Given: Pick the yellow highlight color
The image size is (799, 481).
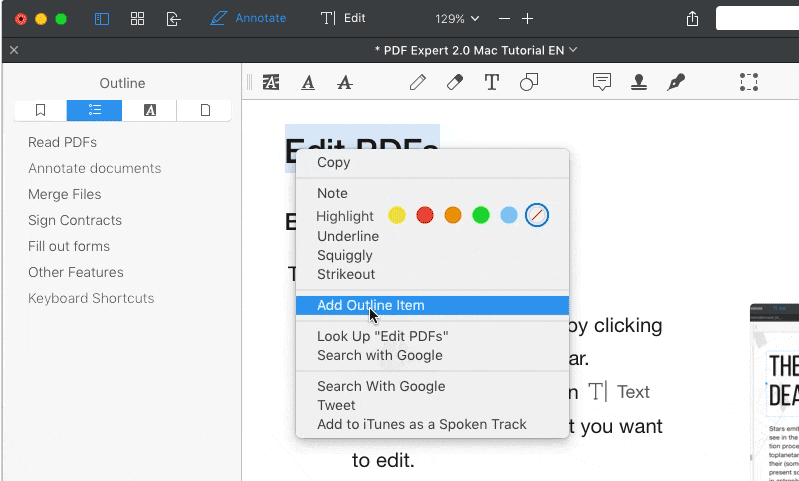Looking at the screenshot, I should coord(397,215).
